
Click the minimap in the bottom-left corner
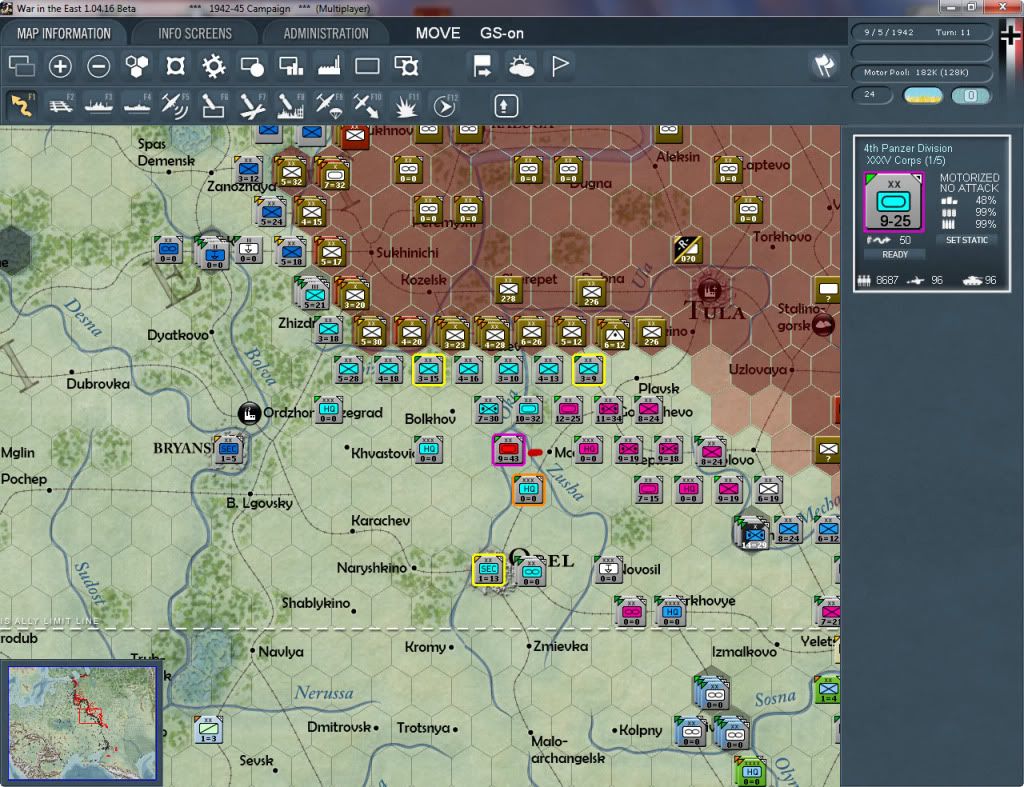click(82, 722)
